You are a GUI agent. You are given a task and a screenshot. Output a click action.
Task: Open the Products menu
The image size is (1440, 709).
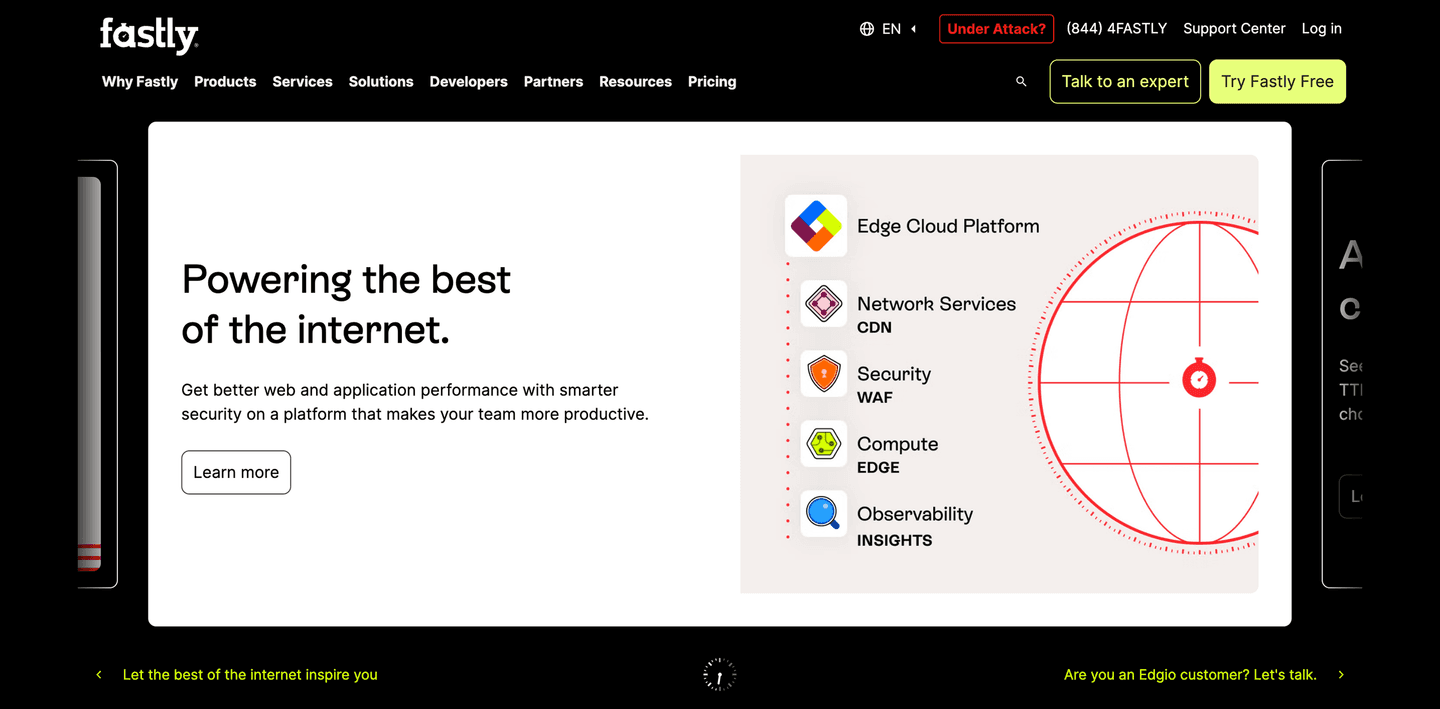pyautogui.click(x=225, y=82)
